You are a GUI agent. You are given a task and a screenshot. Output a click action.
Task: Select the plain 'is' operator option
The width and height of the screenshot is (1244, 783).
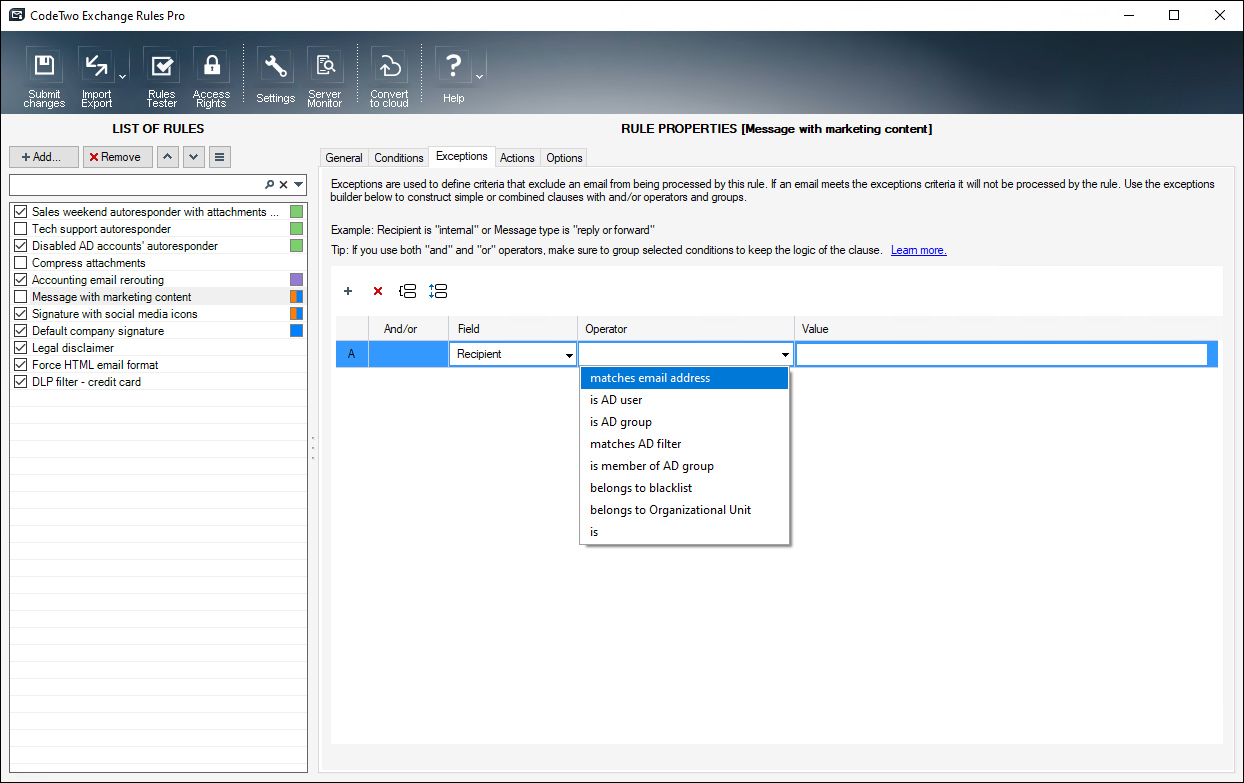(x=685, y=532)
